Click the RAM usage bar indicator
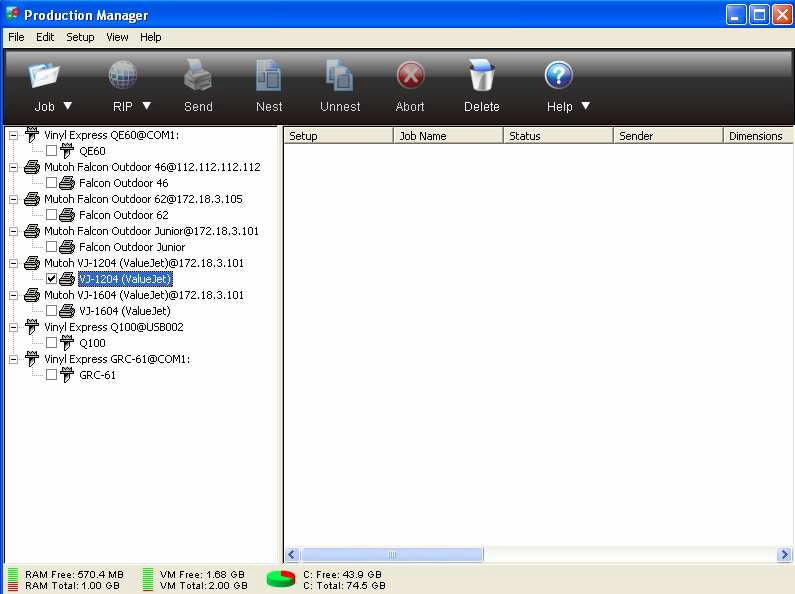795x594 pixels. pyautogui.click(x=13, y=579)
